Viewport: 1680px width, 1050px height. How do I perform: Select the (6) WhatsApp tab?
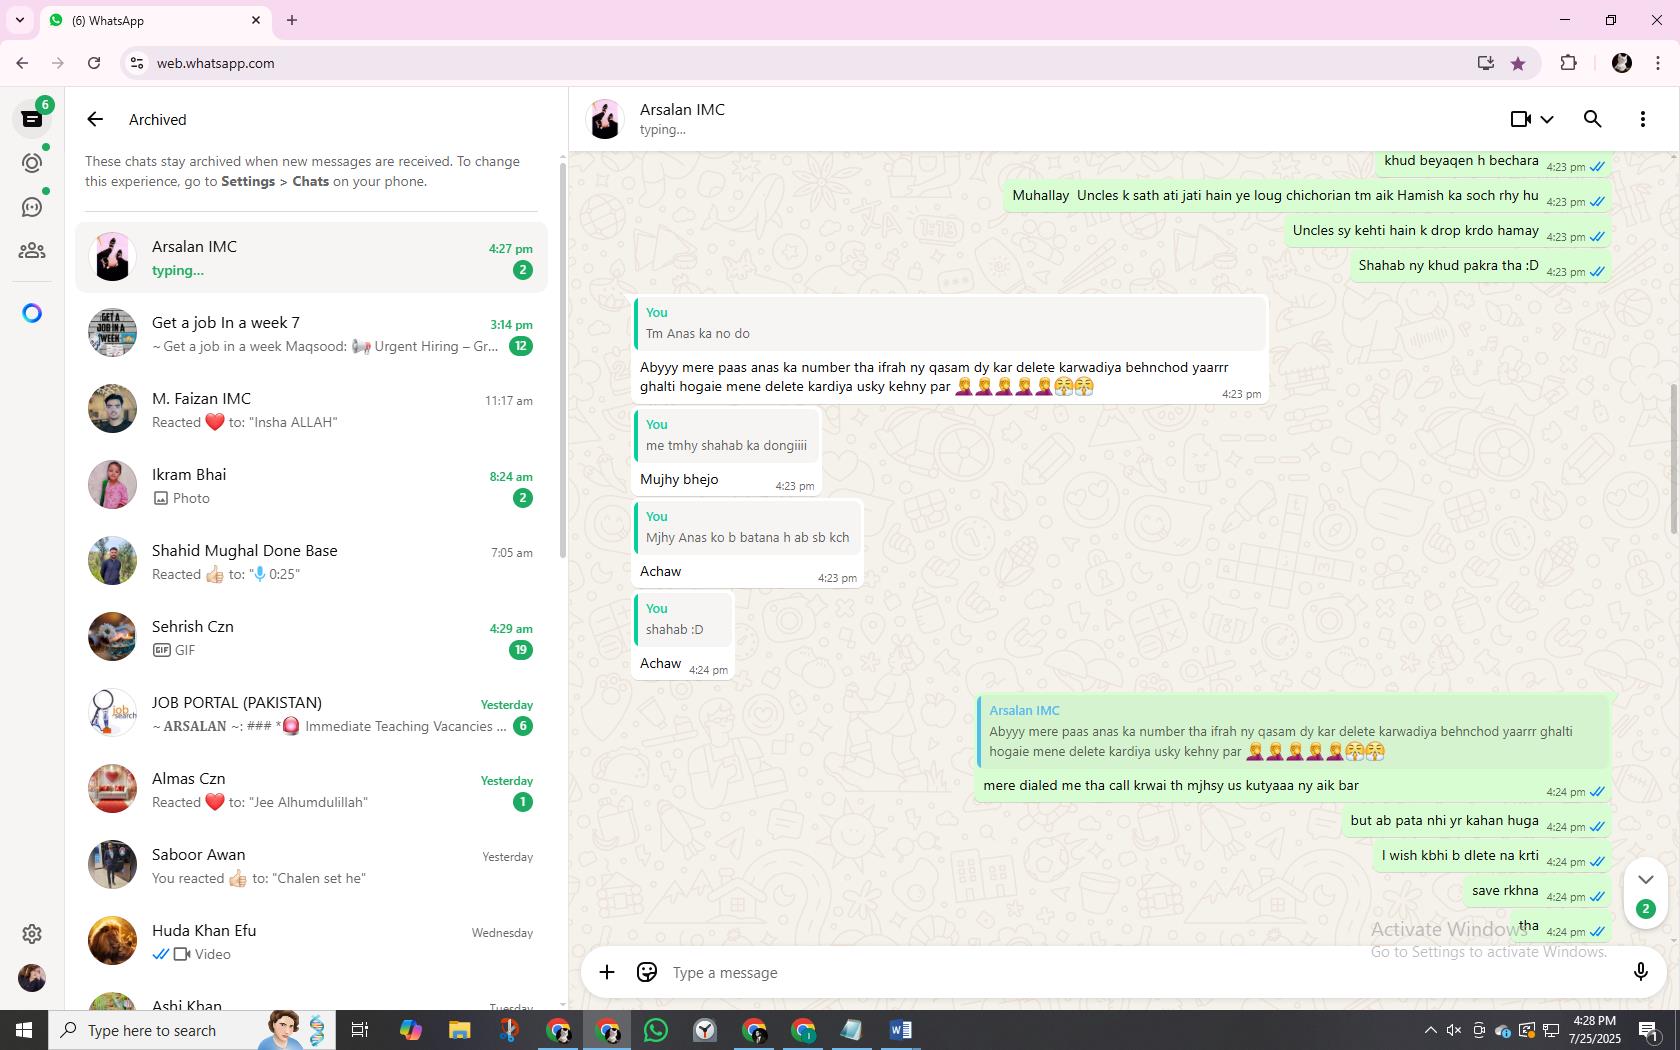155,20
